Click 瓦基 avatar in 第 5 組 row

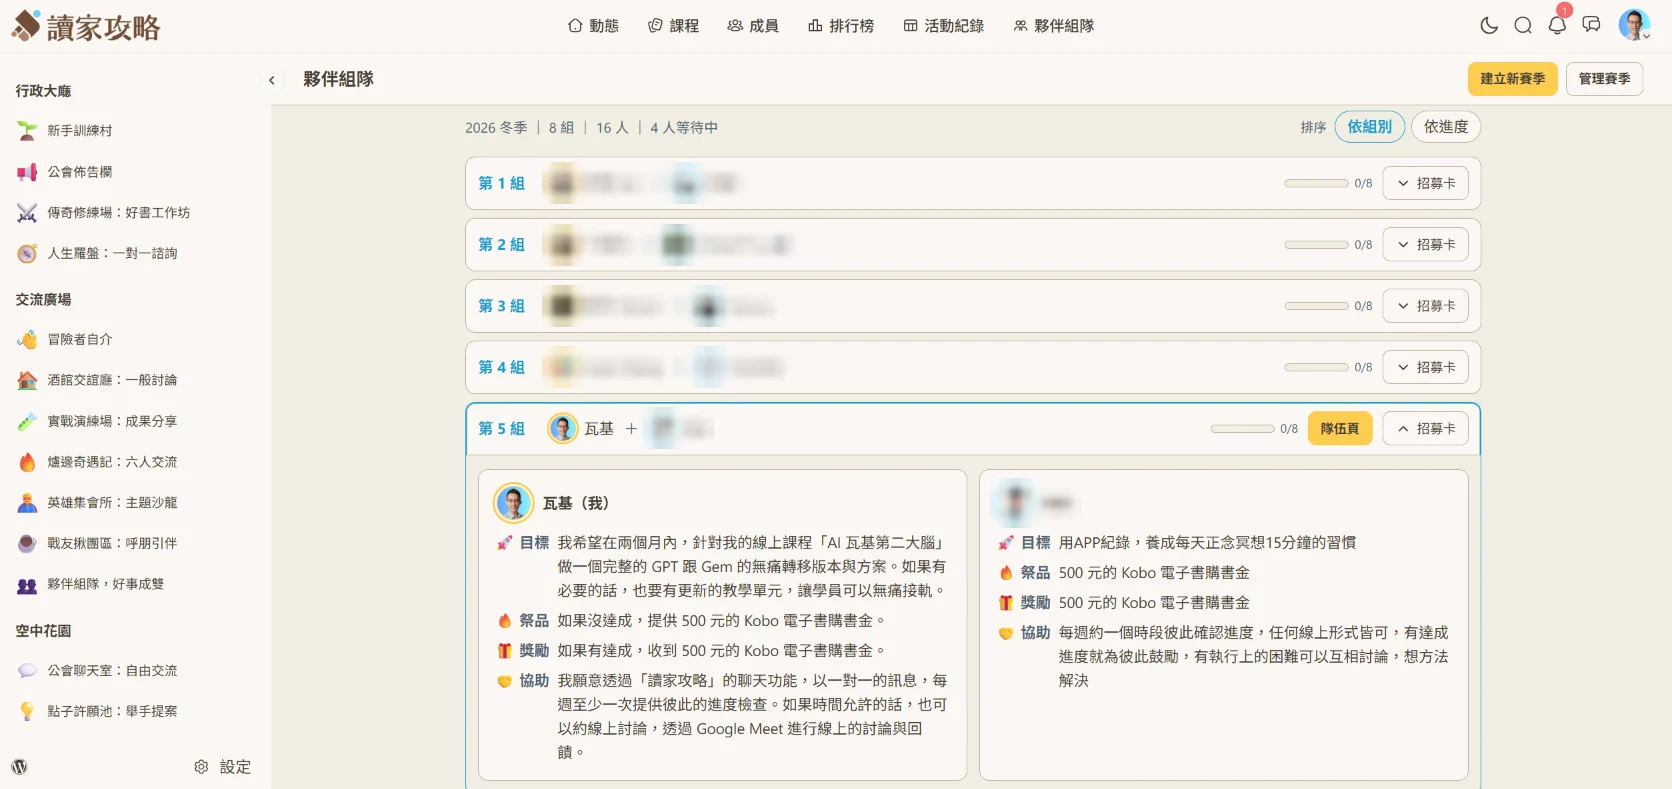click(x=563, y=428)
